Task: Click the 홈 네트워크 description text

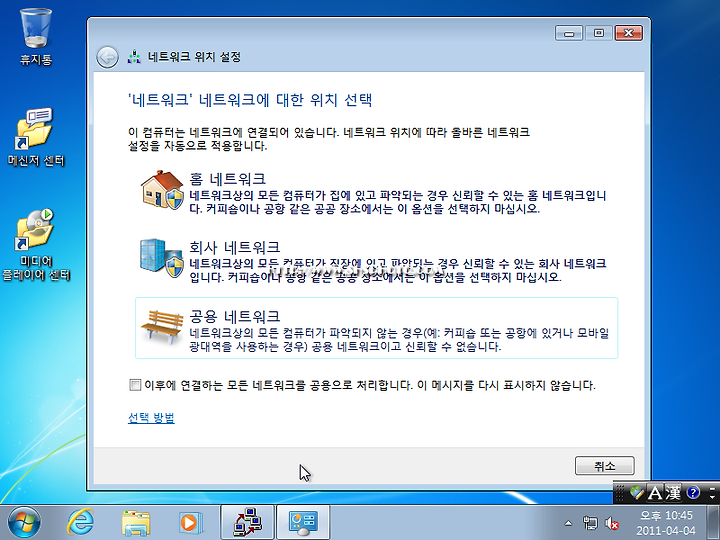Action: tap(398, 202)
